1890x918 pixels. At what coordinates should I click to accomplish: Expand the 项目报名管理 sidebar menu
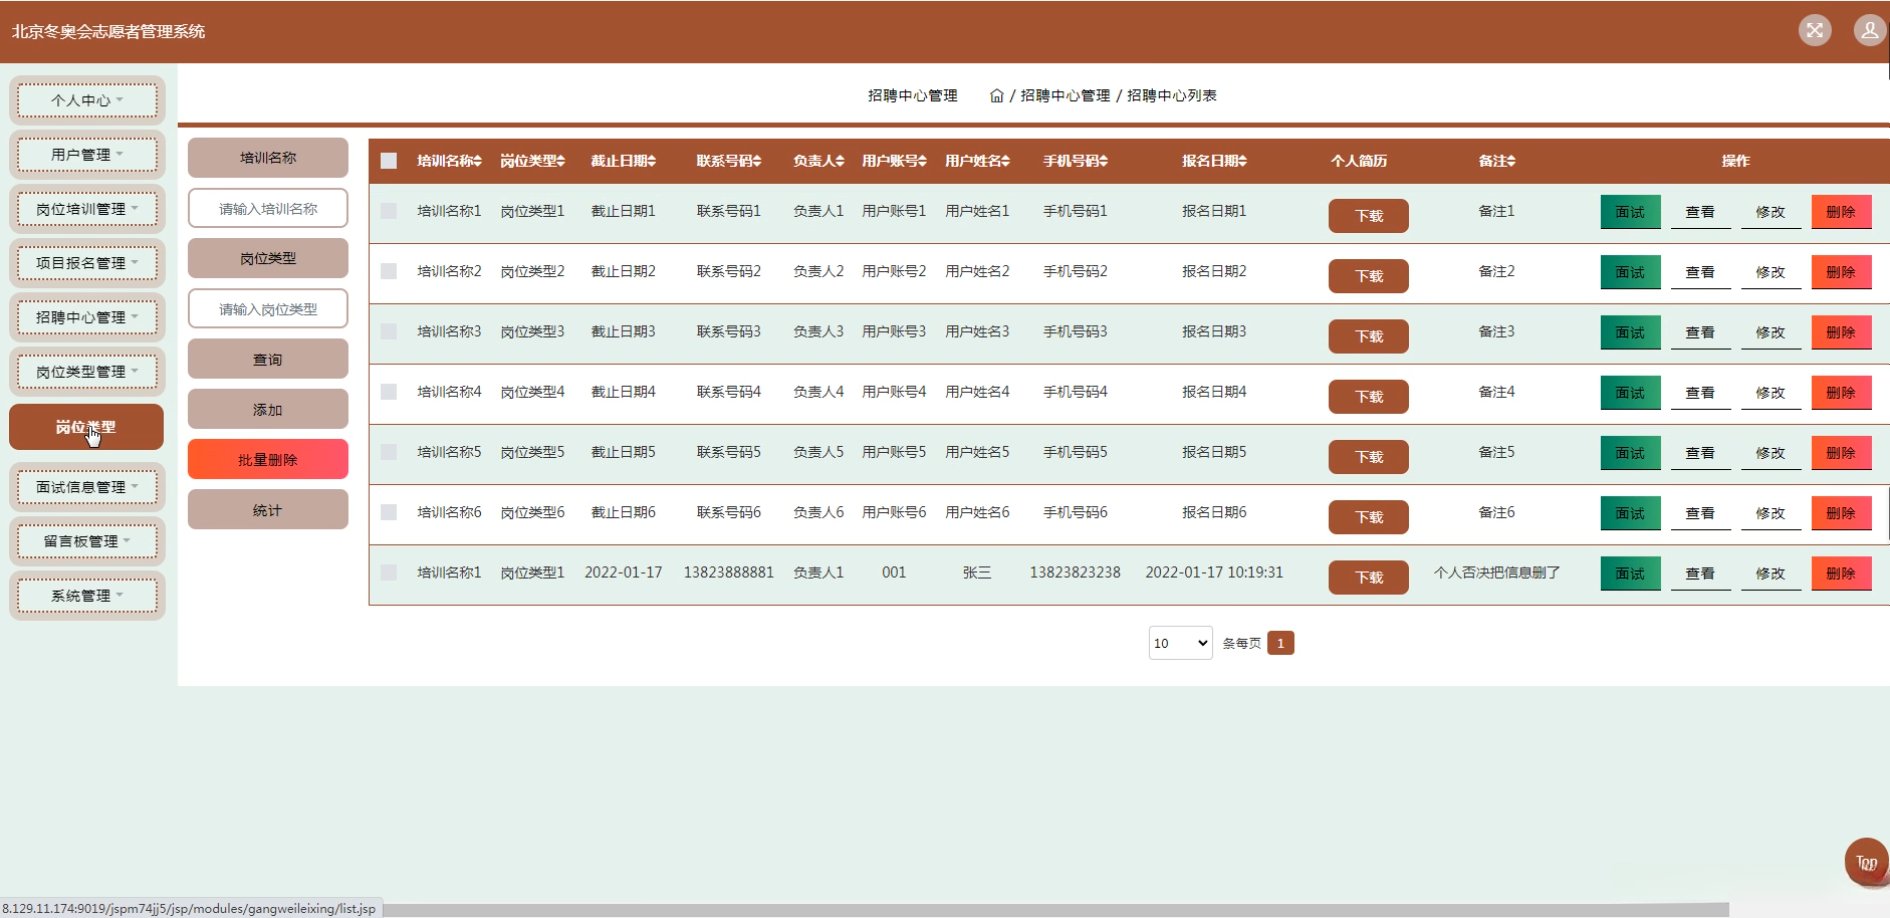(87, 263)
